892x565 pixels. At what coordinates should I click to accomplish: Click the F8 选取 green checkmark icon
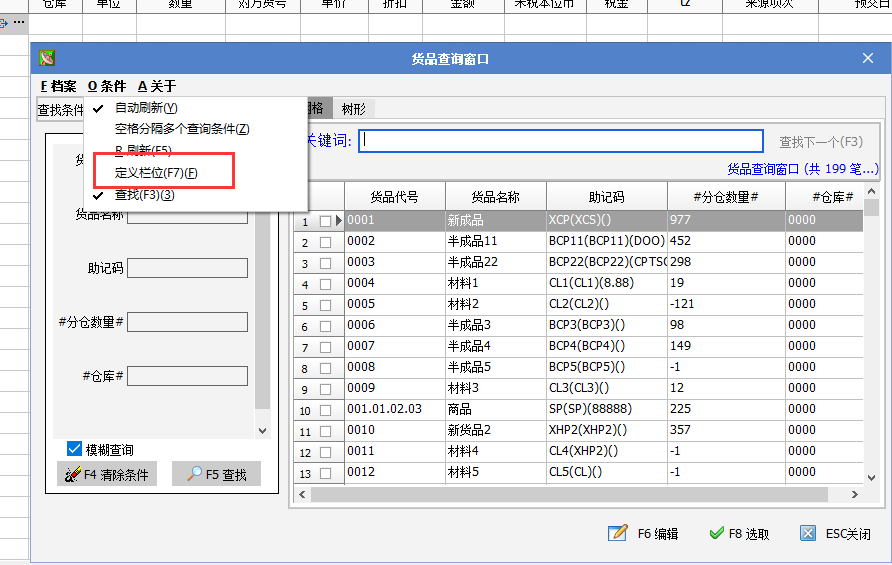pos(715,533)
